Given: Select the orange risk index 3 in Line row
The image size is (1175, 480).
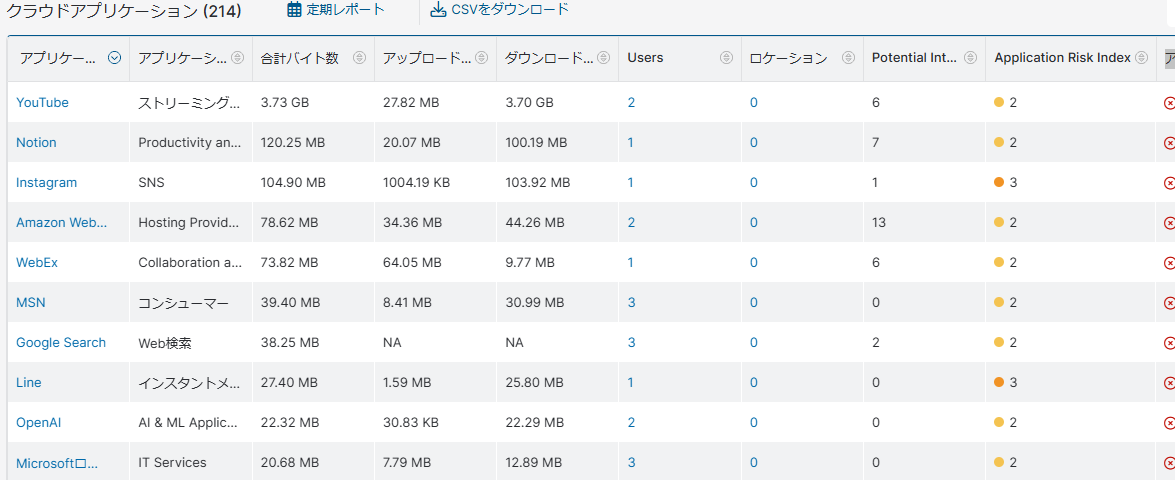Looking at the screenshot, I should point(1005,383).
